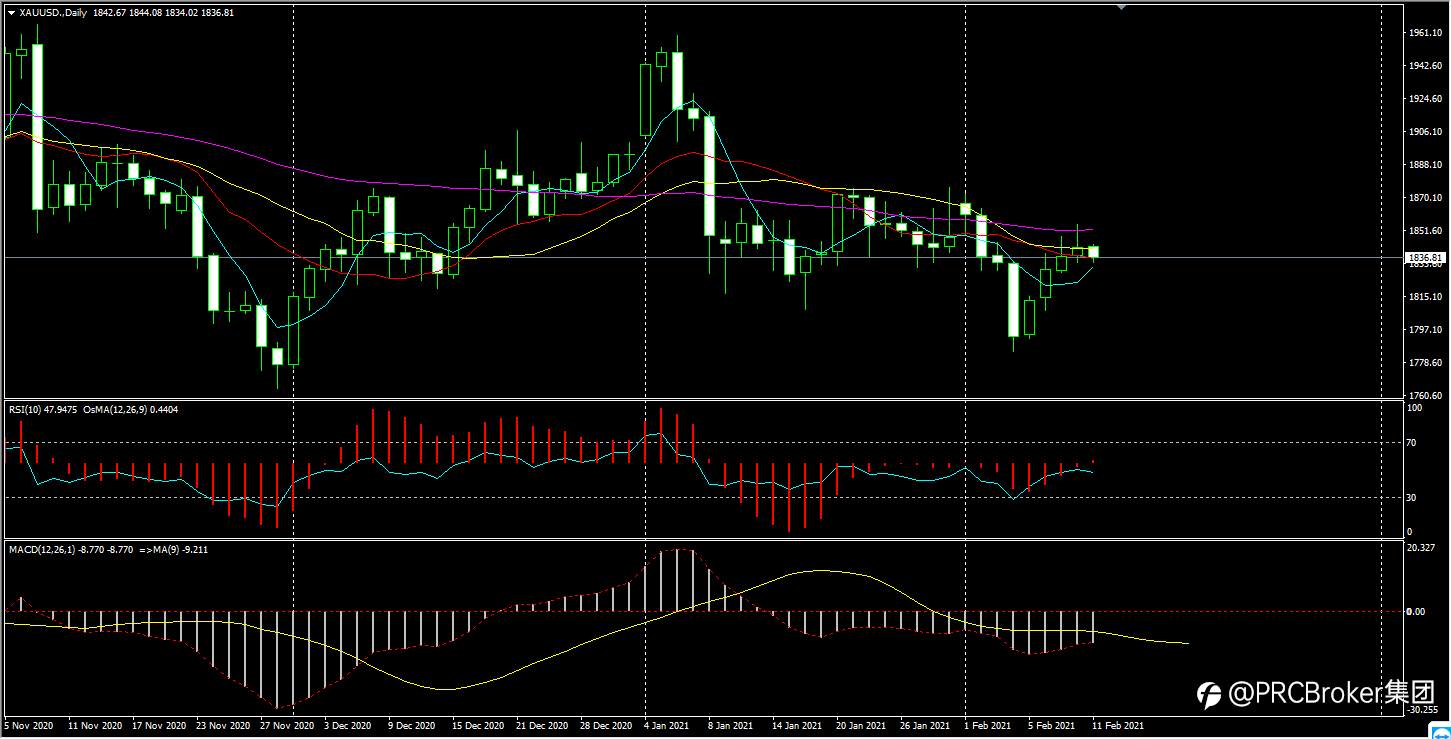Image resolution: width=1451 pixels, height=739 pixels.
Task: Open the XAUUSD,Daily chart menu arrow
Action: 11,12
